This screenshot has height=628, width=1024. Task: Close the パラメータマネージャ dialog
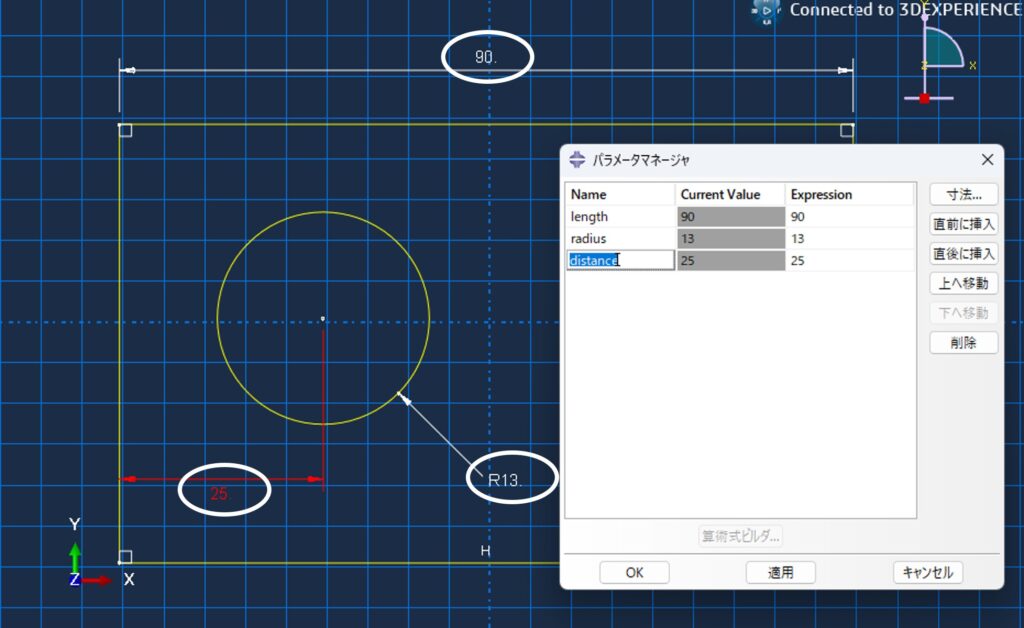987,159
